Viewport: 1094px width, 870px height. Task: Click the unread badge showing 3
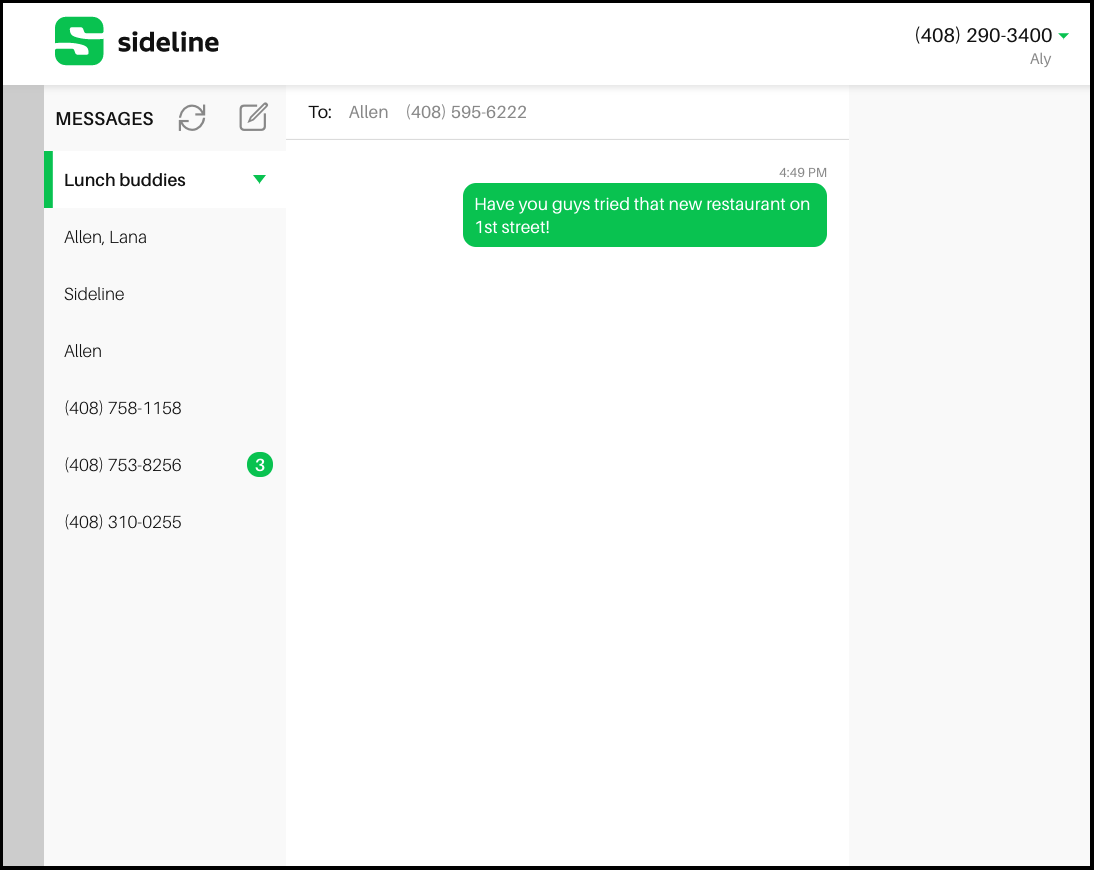click(260, 465)
